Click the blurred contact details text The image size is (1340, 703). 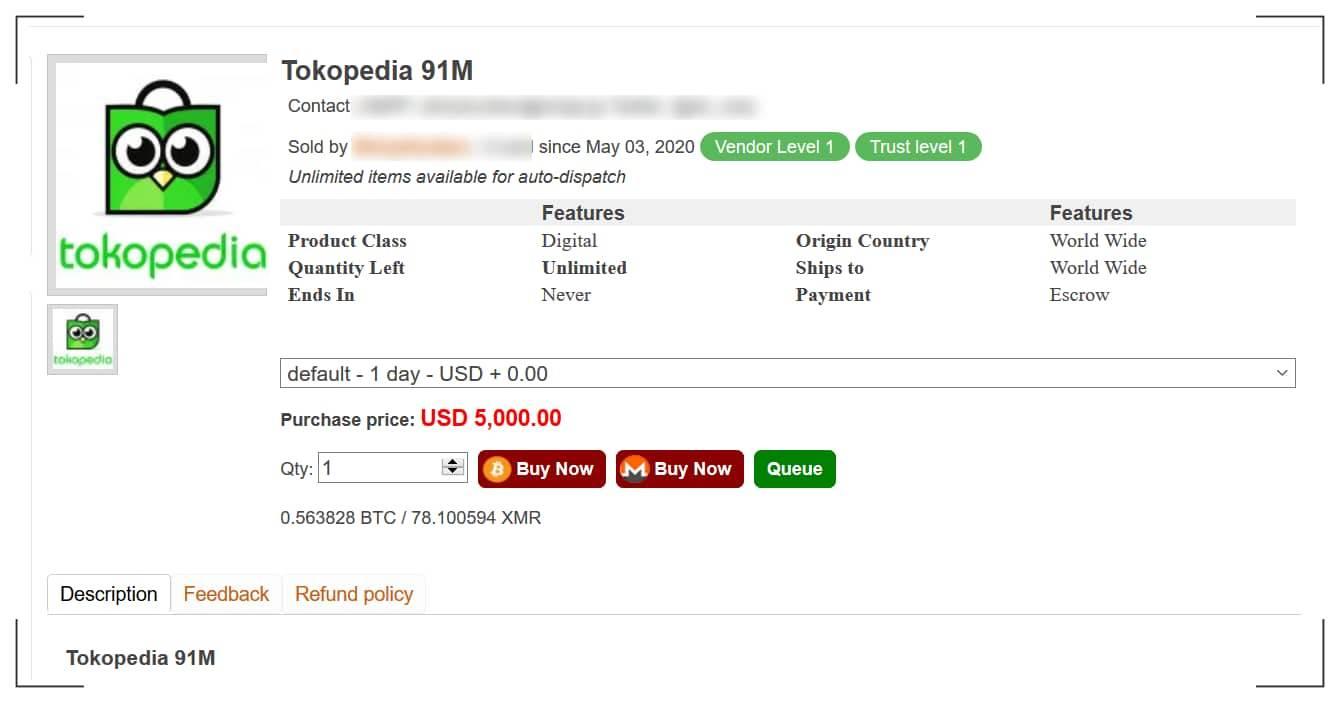pos(556,106)
